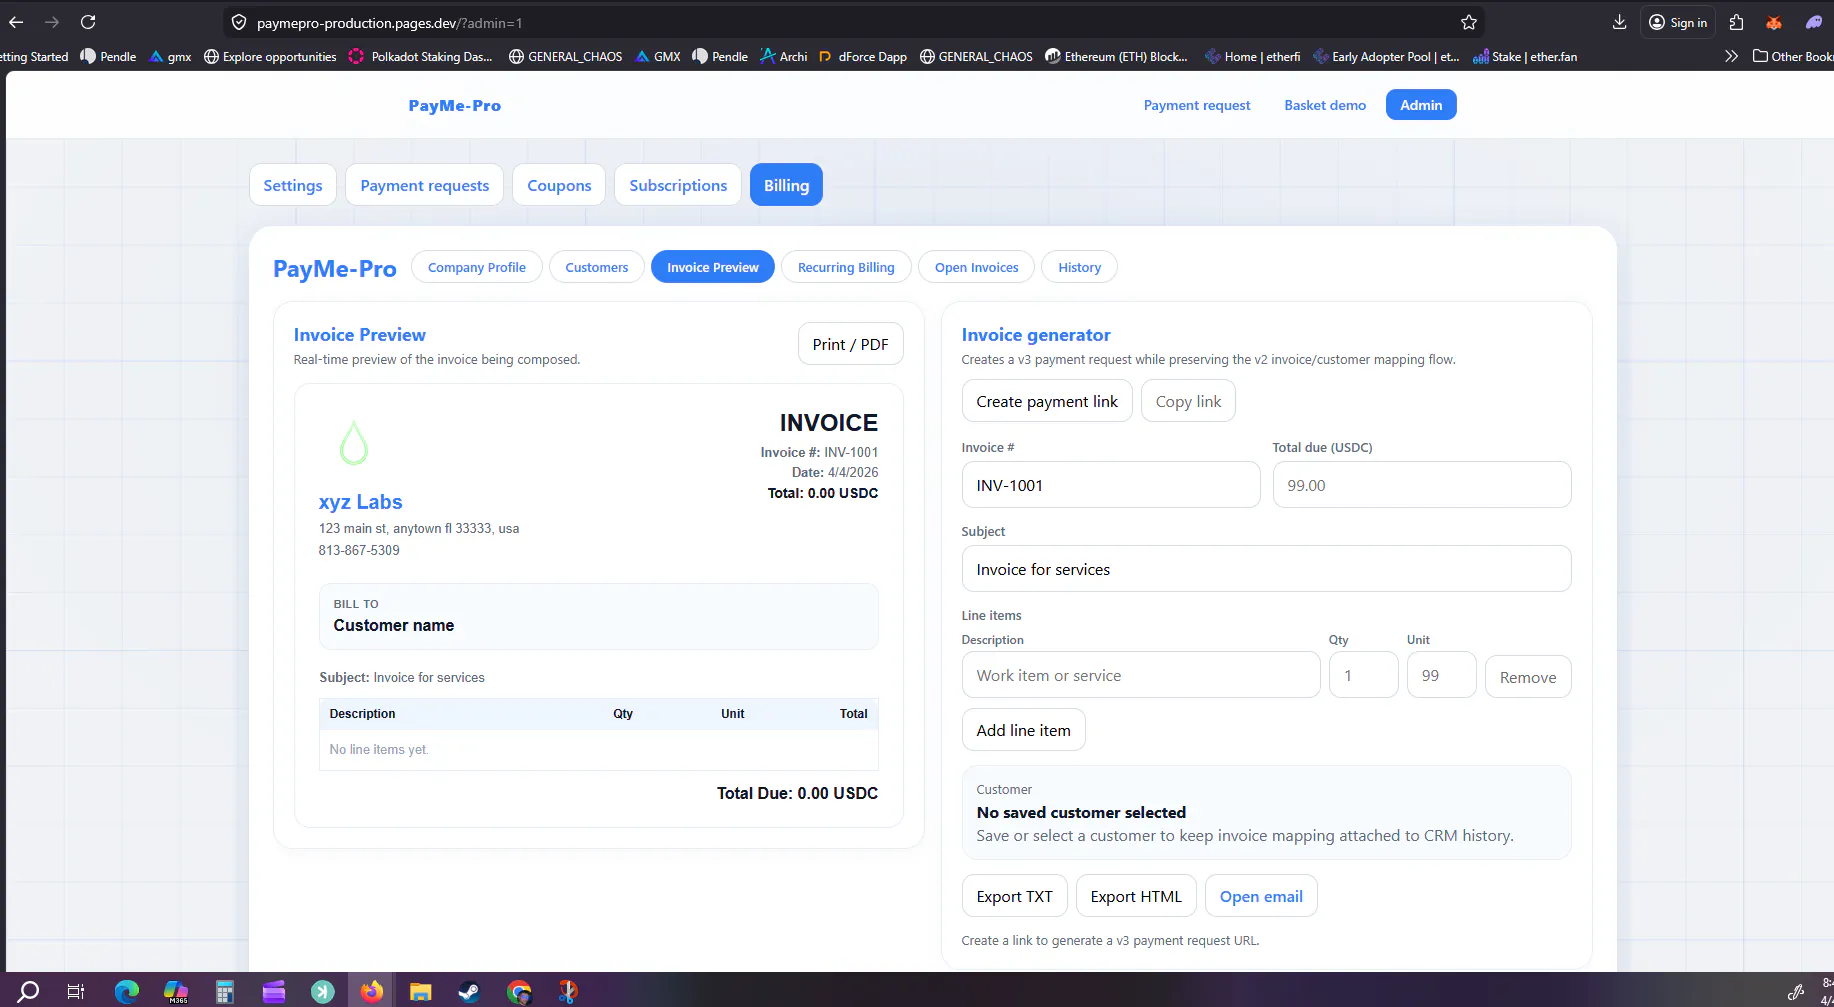Select the Invoice Preview sub-tab
The height and width of the screenshot is (1007, 1834).
(713, 267)
